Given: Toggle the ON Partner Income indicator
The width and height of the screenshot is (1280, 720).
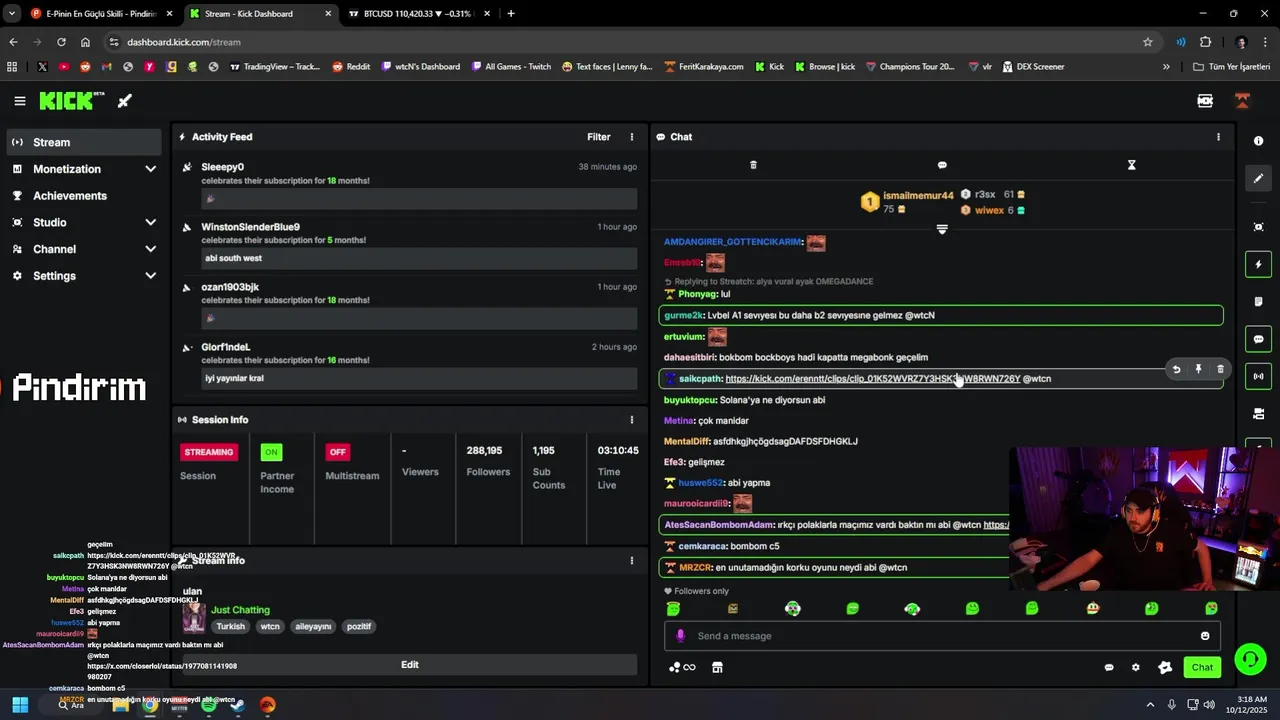Looking at the screenshot, I should click(271, 452).
